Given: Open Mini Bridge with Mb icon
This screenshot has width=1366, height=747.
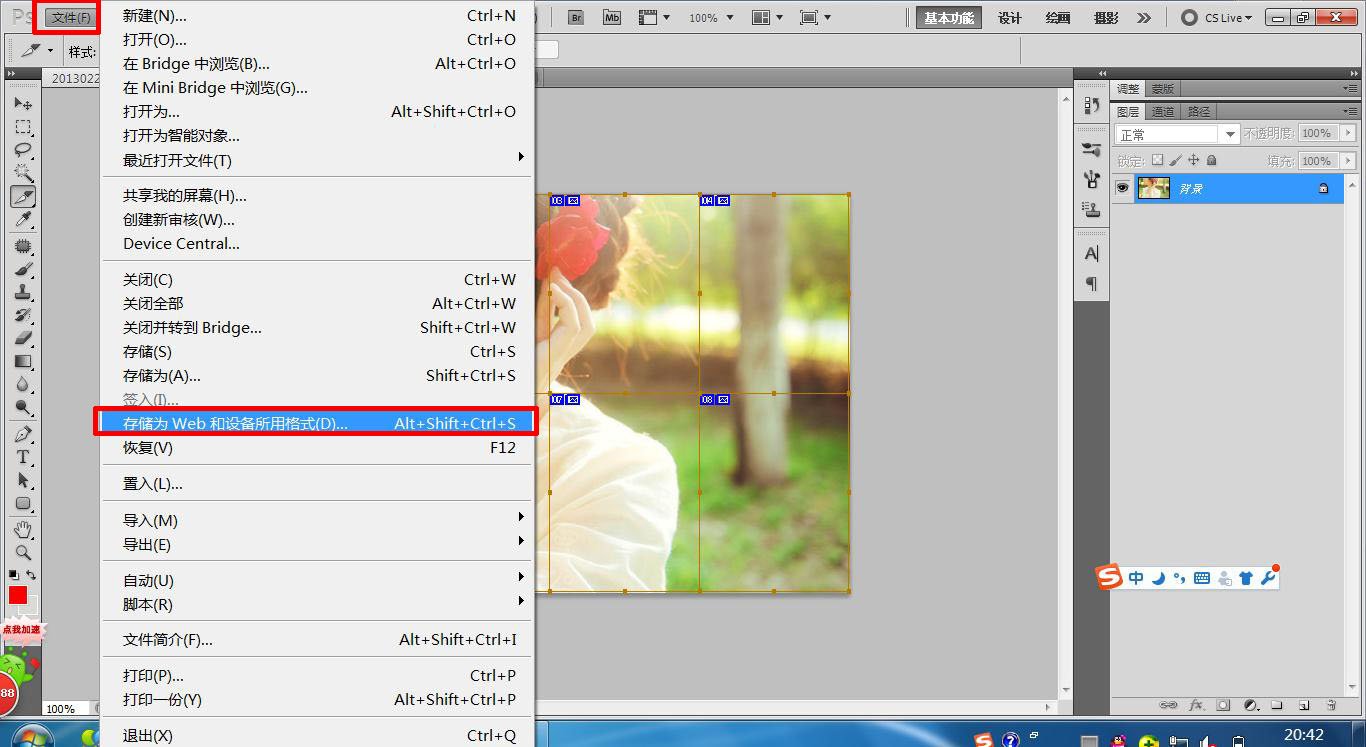Looking at the screenshot, I should click(x=612, y=18).
